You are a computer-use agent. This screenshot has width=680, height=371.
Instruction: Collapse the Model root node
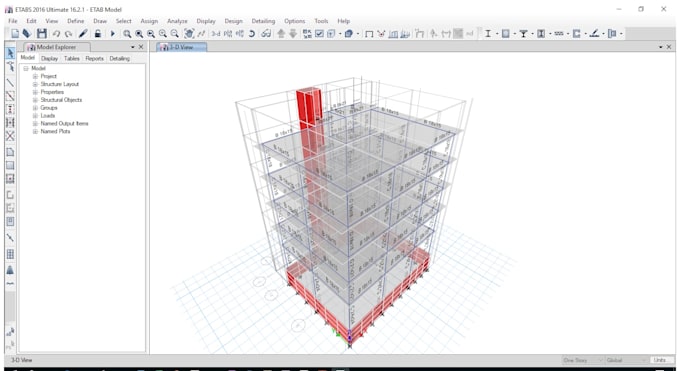[26, 69]
